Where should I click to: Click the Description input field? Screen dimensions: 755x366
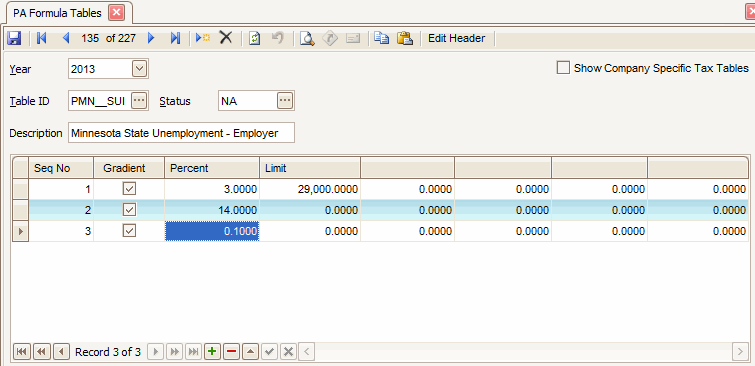click(x=182, y=133)
